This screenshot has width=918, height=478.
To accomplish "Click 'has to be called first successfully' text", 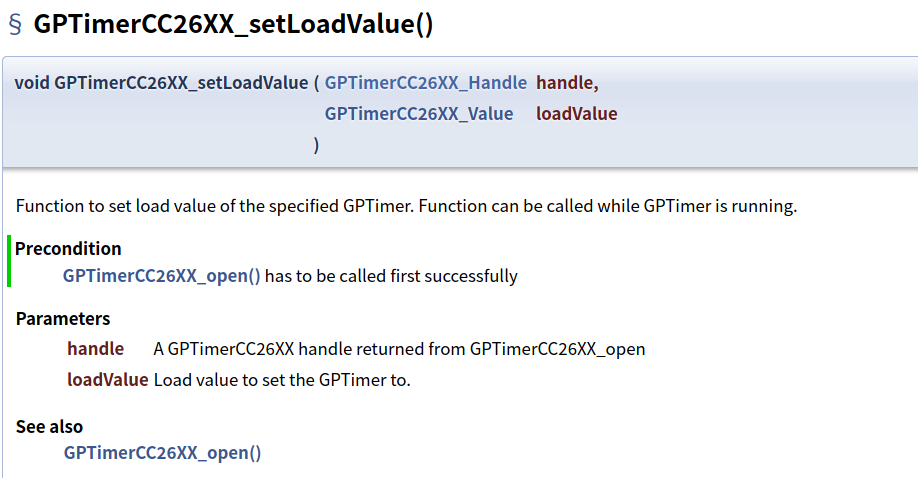I will coord(391,276).
